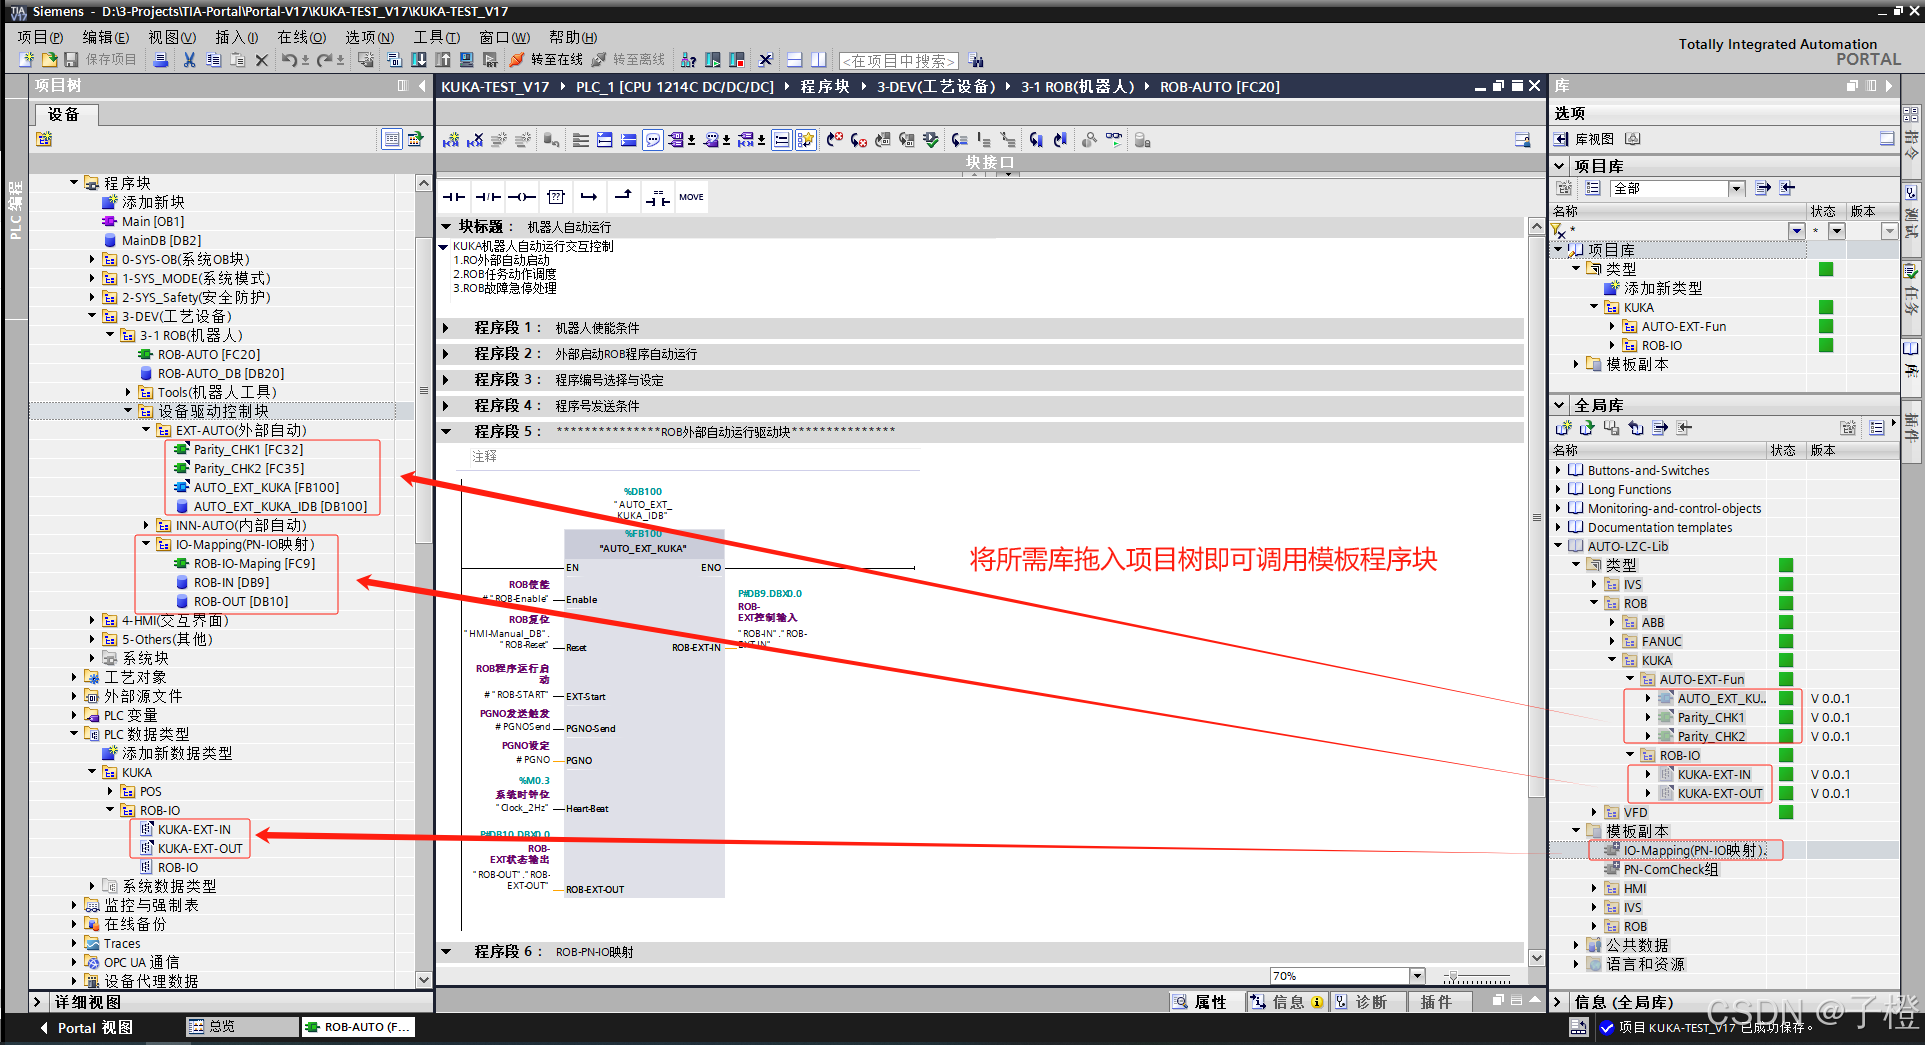
Task: Click the Create new global library icon
Action: 1564,428
